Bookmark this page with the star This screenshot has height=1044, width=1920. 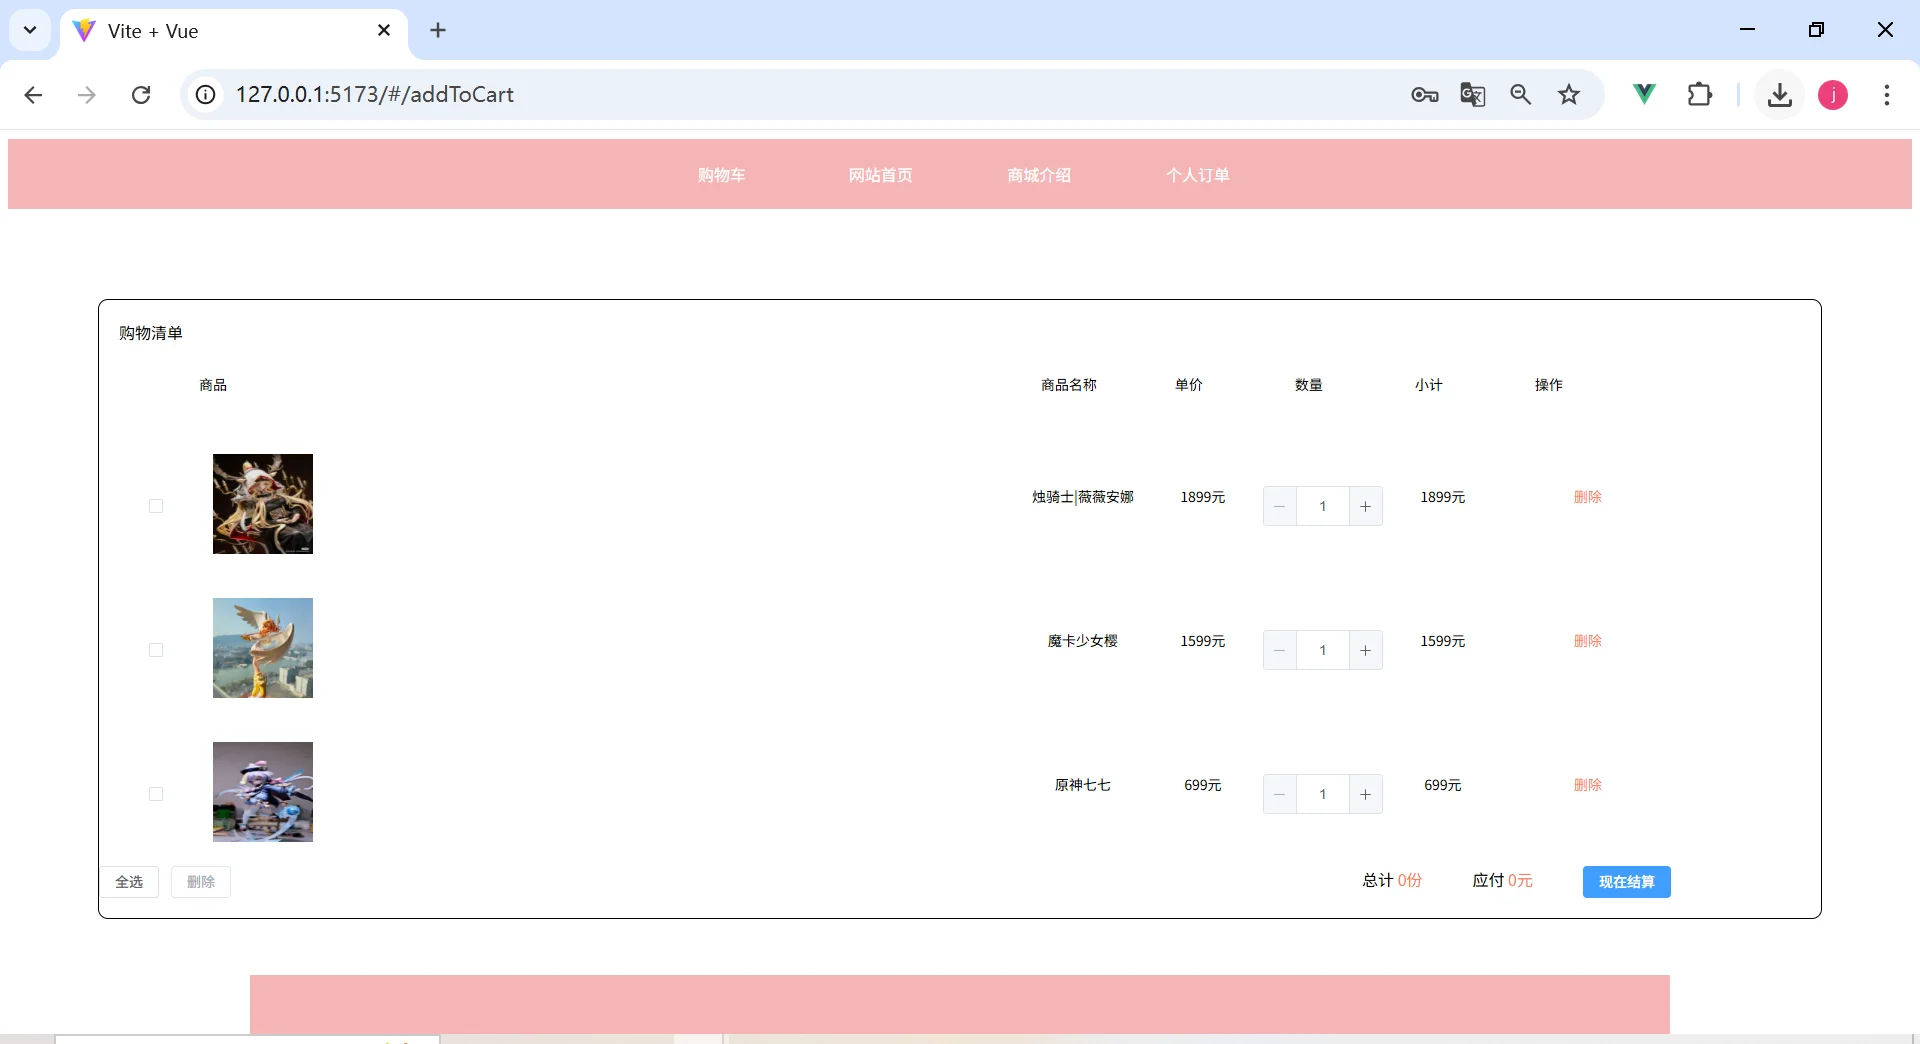coord(1569,95)
